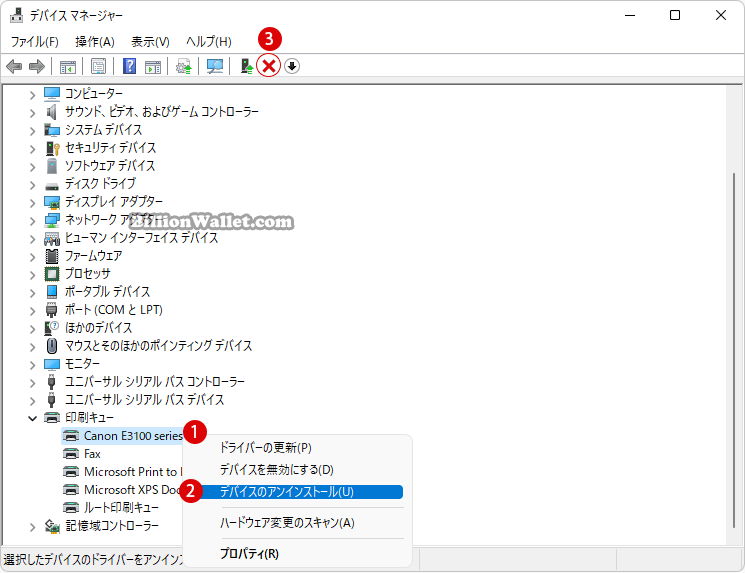Click the プロセッサ chip icon
The image size is (745, 573).
pyautogui.click(x=52, y=274)
